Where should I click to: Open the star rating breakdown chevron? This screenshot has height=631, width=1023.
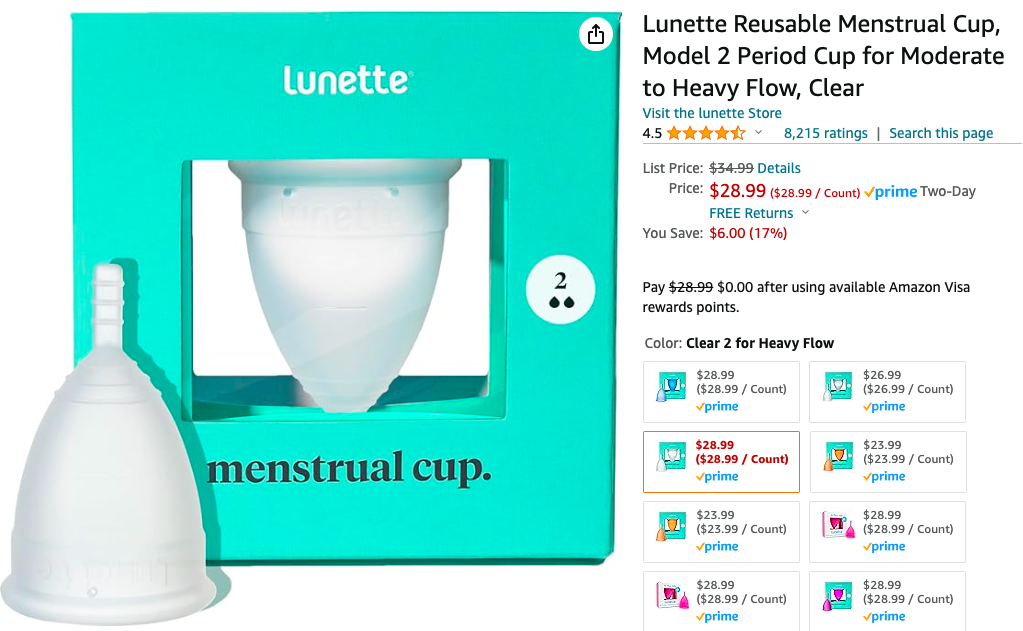(x=758, y=132)
